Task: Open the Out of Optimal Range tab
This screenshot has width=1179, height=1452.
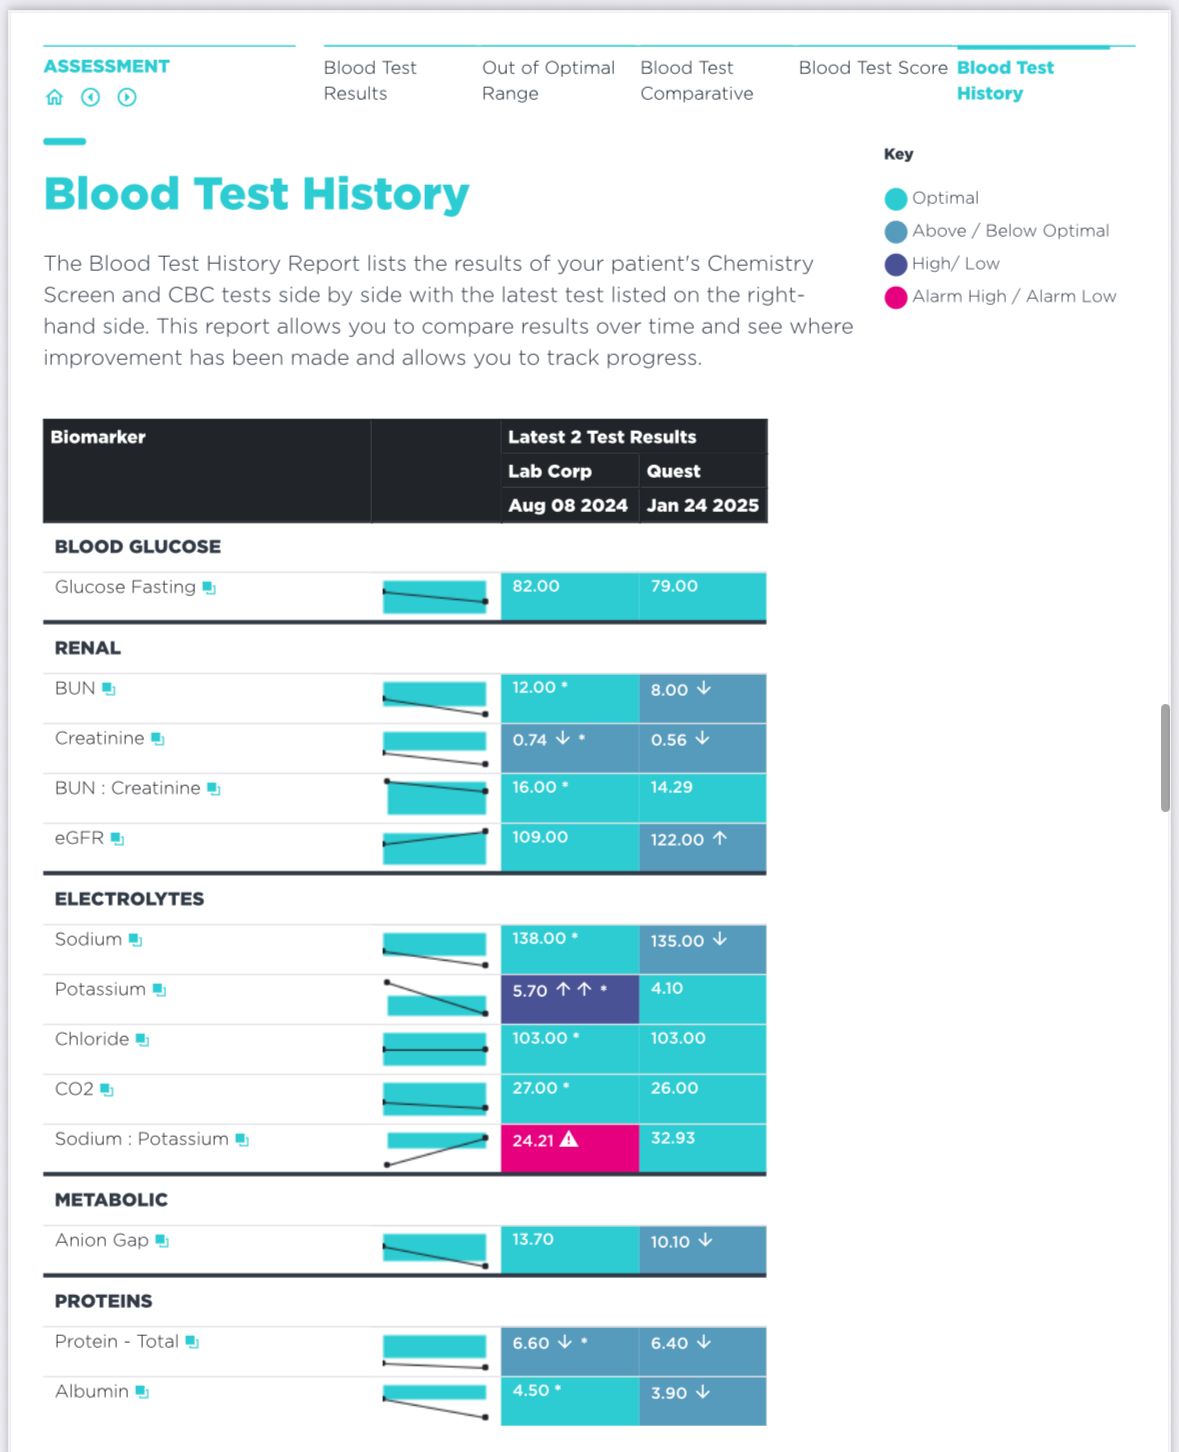Action: (548, 80)
